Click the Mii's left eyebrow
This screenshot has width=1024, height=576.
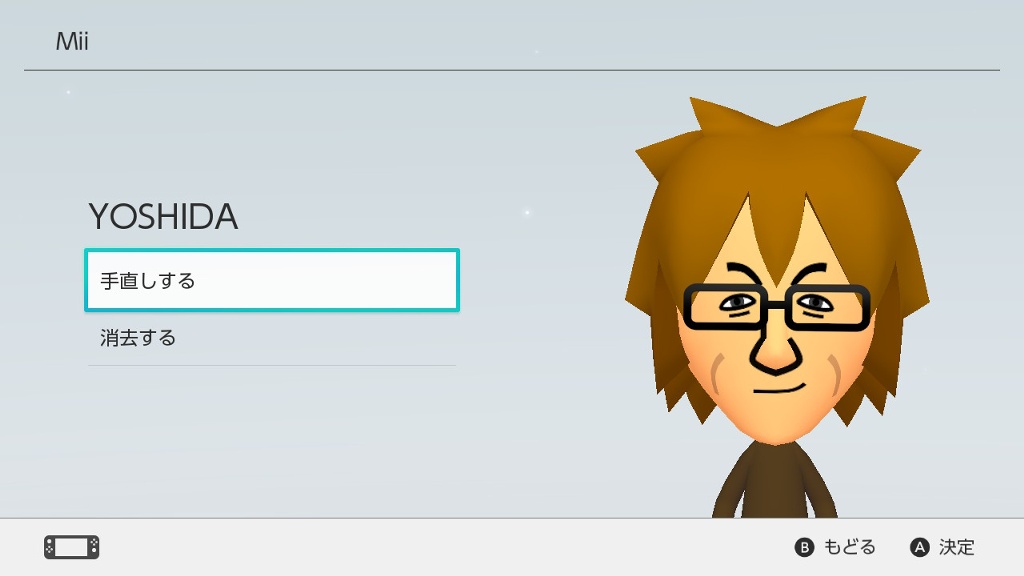744,273
